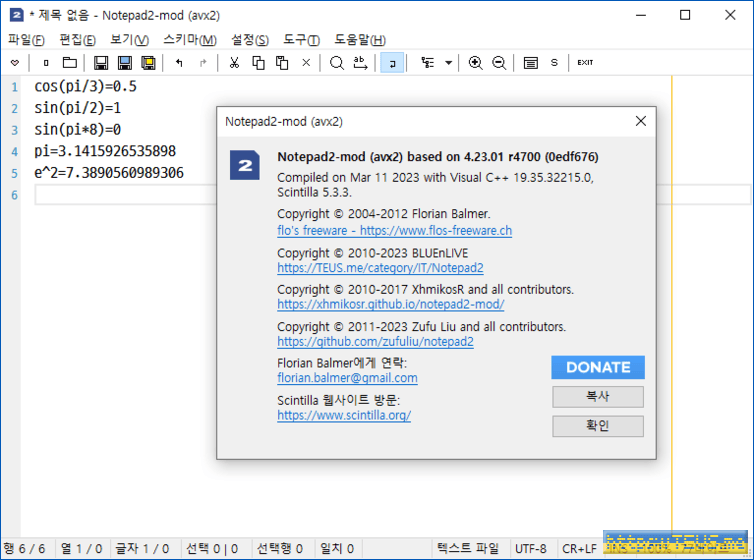
Task: Click the S toolbar icon
Action: tap(554, 63)
